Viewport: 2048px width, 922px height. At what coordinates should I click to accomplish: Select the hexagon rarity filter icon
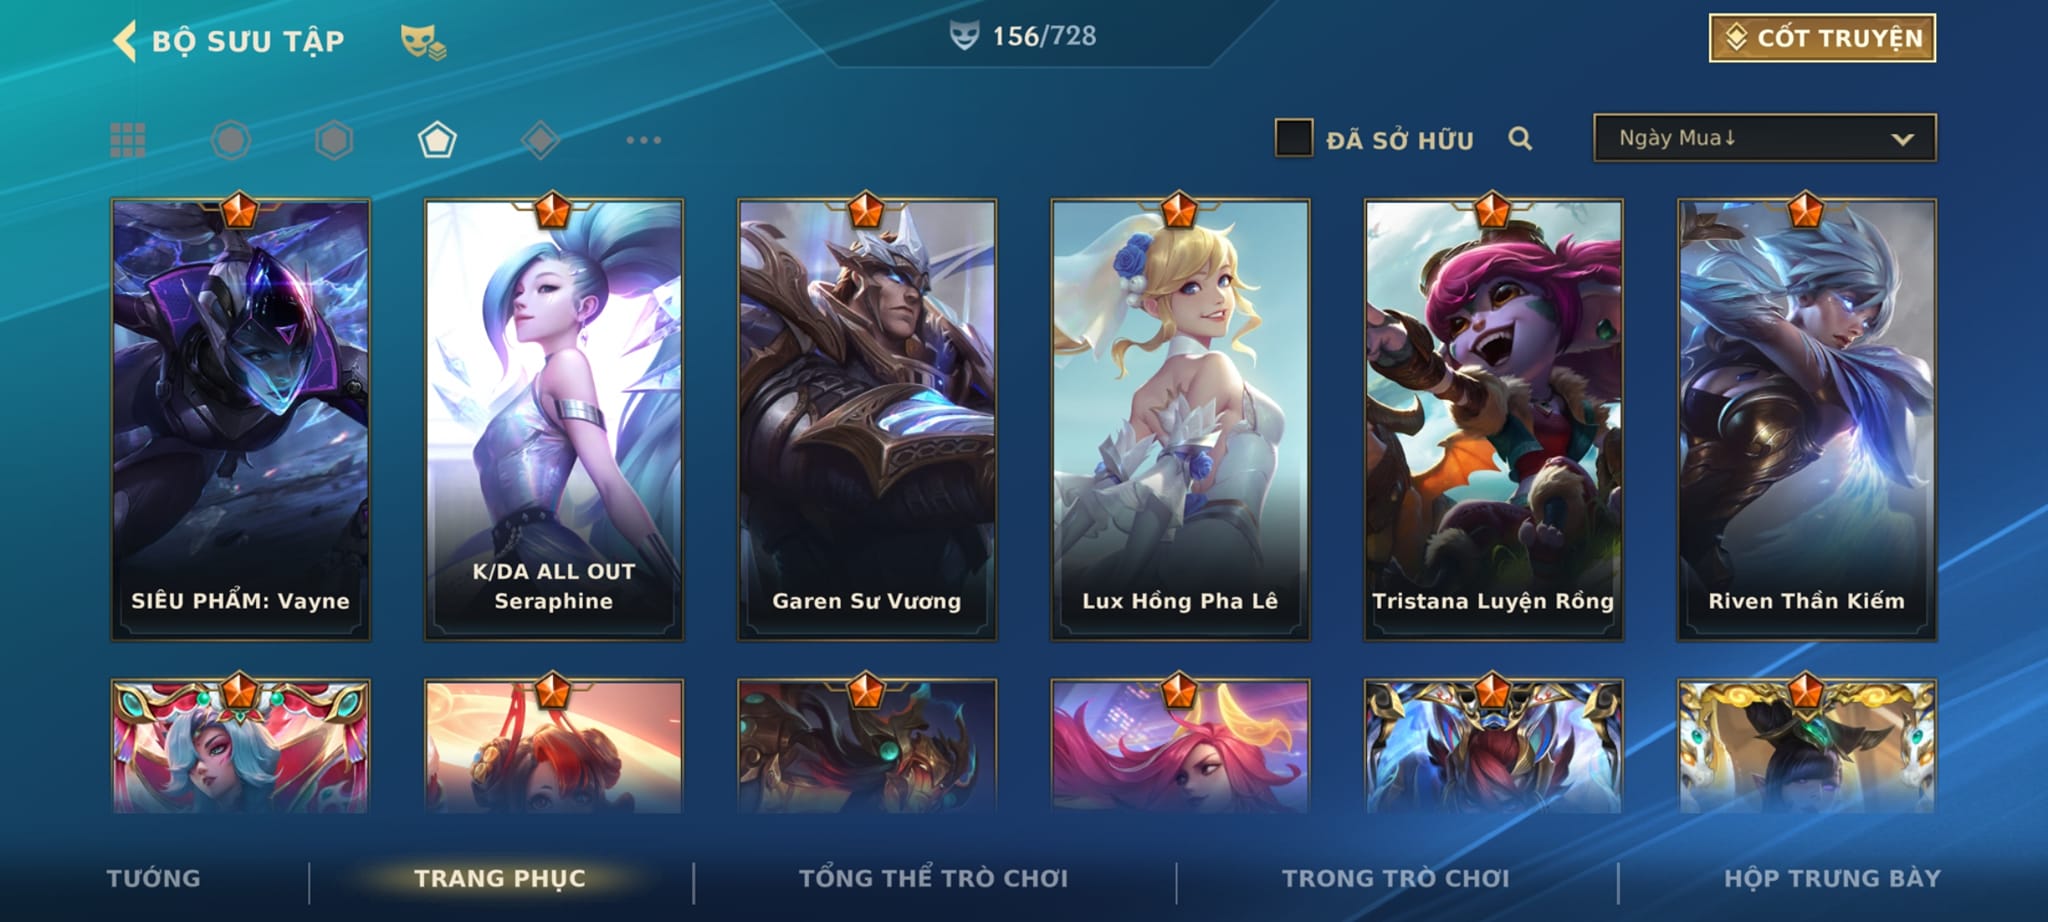(334, 140)
